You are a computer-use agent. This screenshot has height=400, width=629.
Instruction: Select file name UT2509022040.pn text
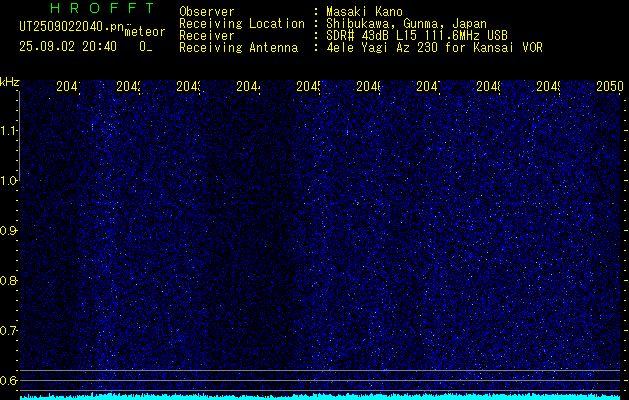(71, 26)
